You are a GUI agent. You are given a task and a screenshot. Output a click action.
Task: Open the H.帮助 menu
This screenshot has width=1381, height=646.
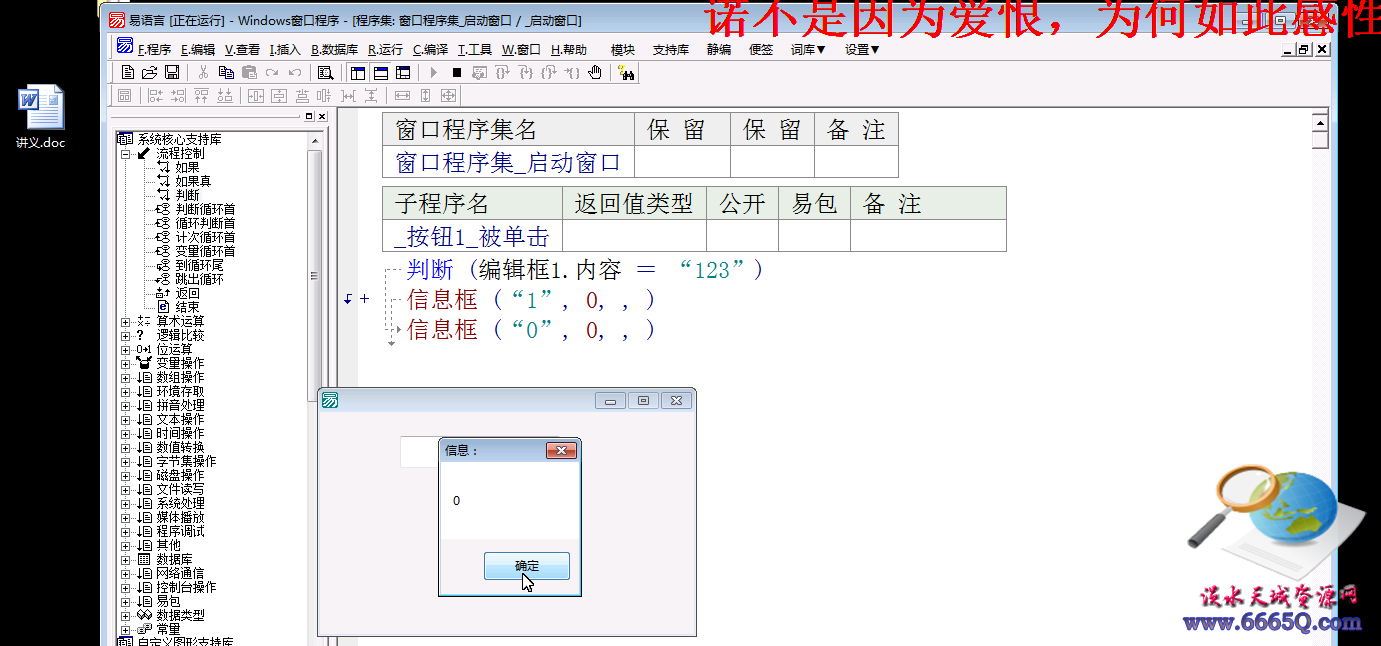pos(569,49)
